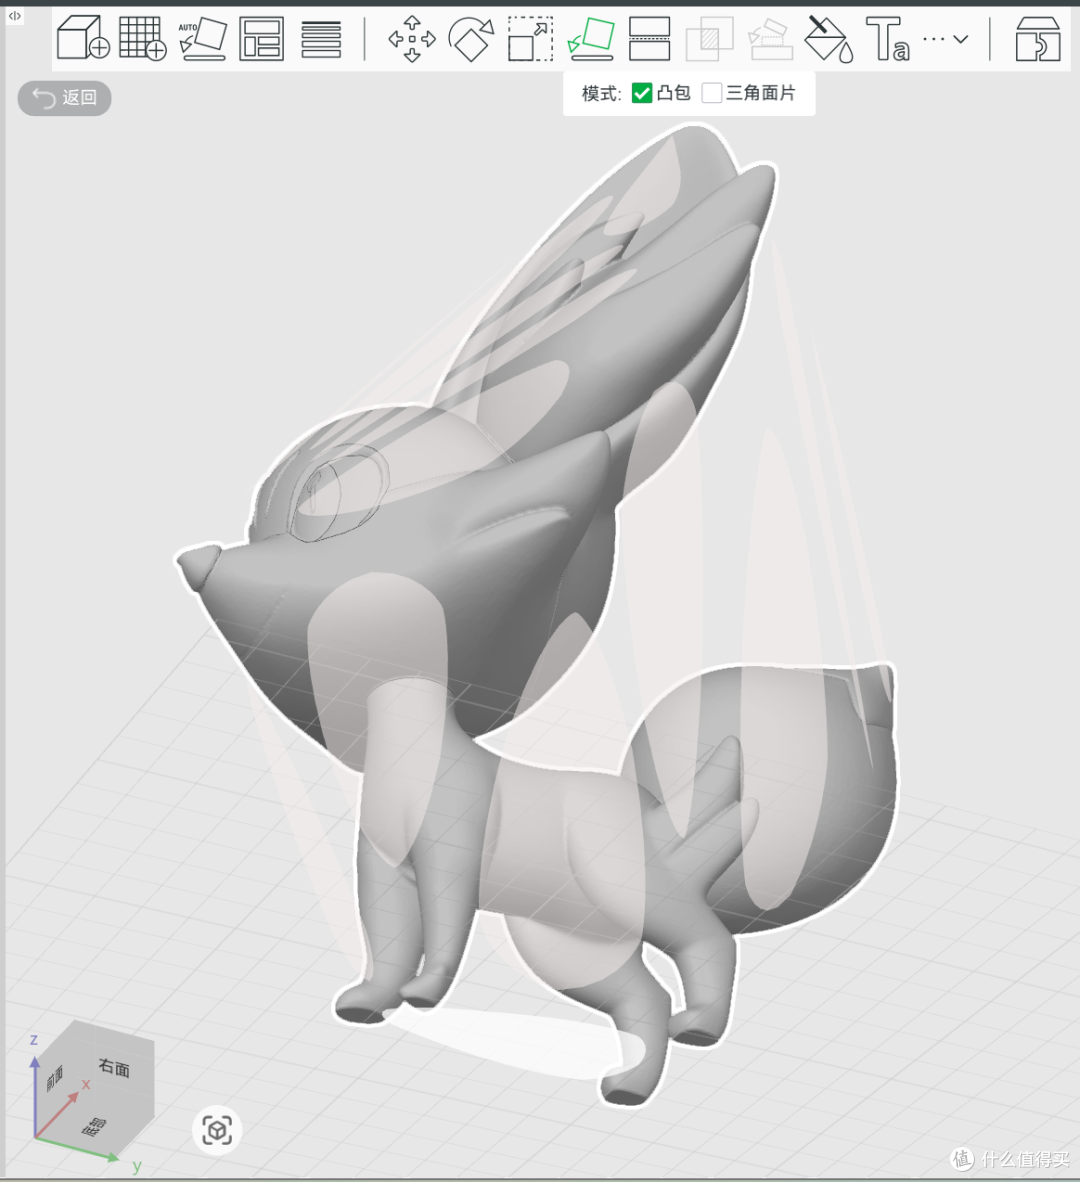Expand more tools via the ellipsis chevron
Screen dimensions: 1080x1182
click(945, 38)
